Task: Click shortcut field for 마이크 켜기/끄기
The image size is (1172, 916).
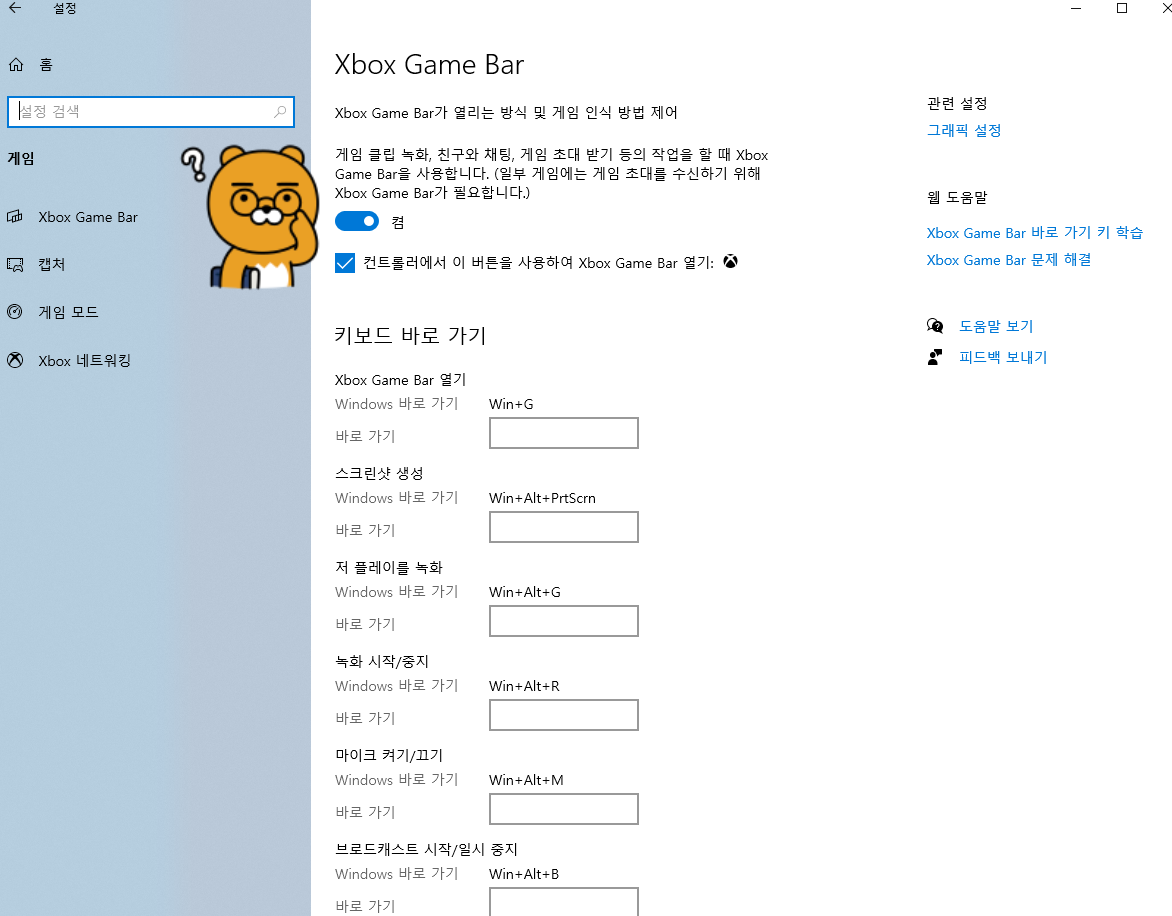Action: [x=564, y=809]
